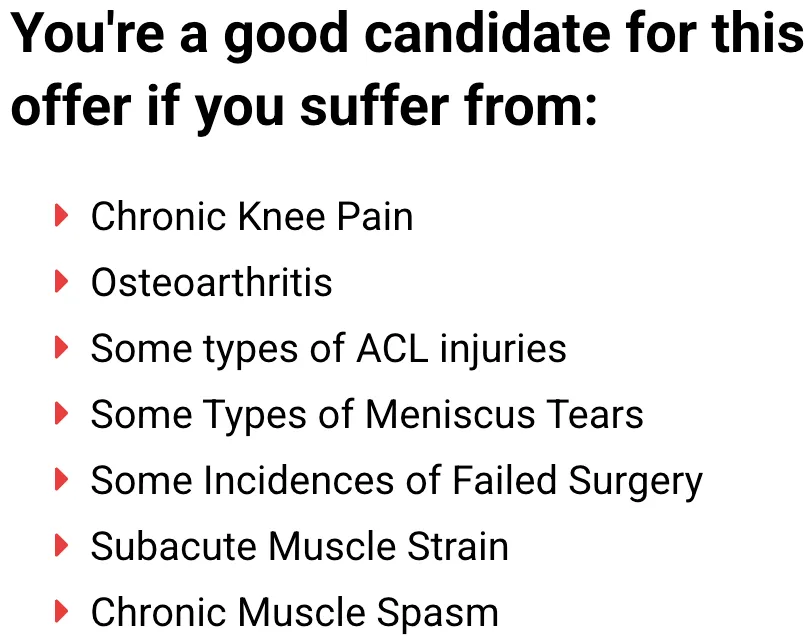This screenshot has width=812, height=642.
Task: Click the arrow bullet beside Meniscus Tears
Action: coord(61,414)
